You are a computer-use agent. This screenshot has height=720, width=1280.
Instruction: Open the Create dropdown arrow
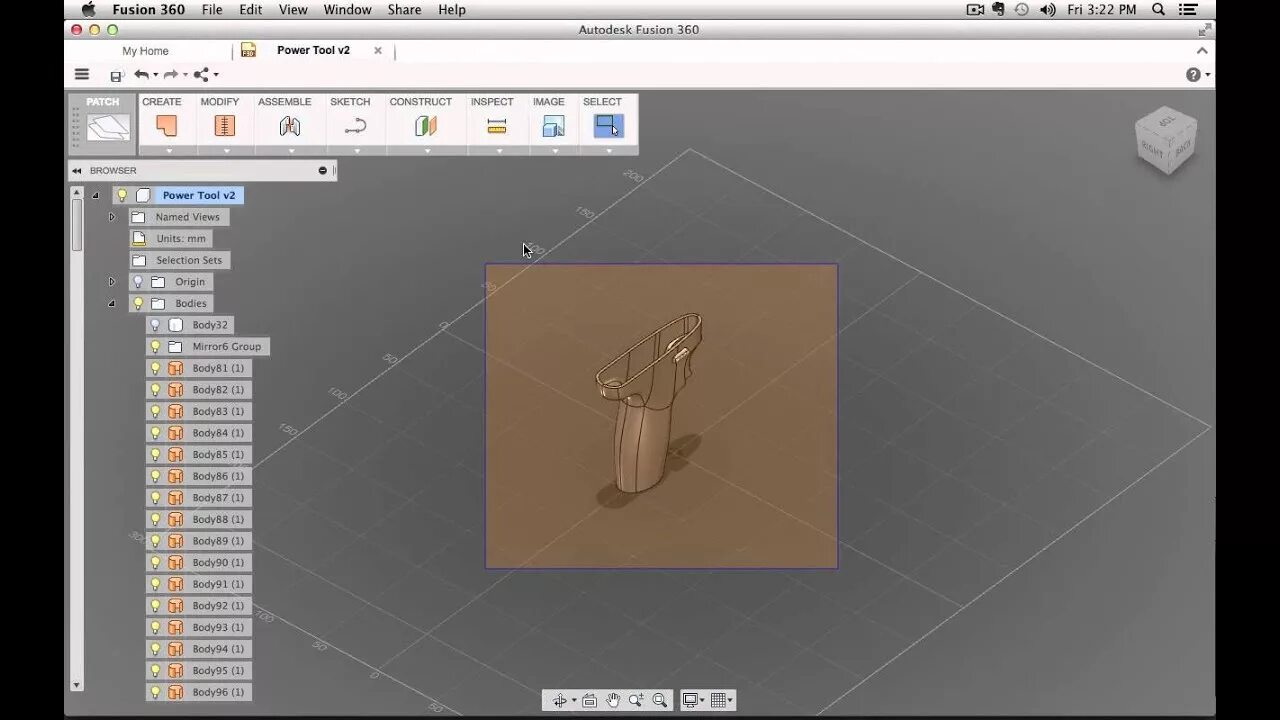[x=168, y=151]
